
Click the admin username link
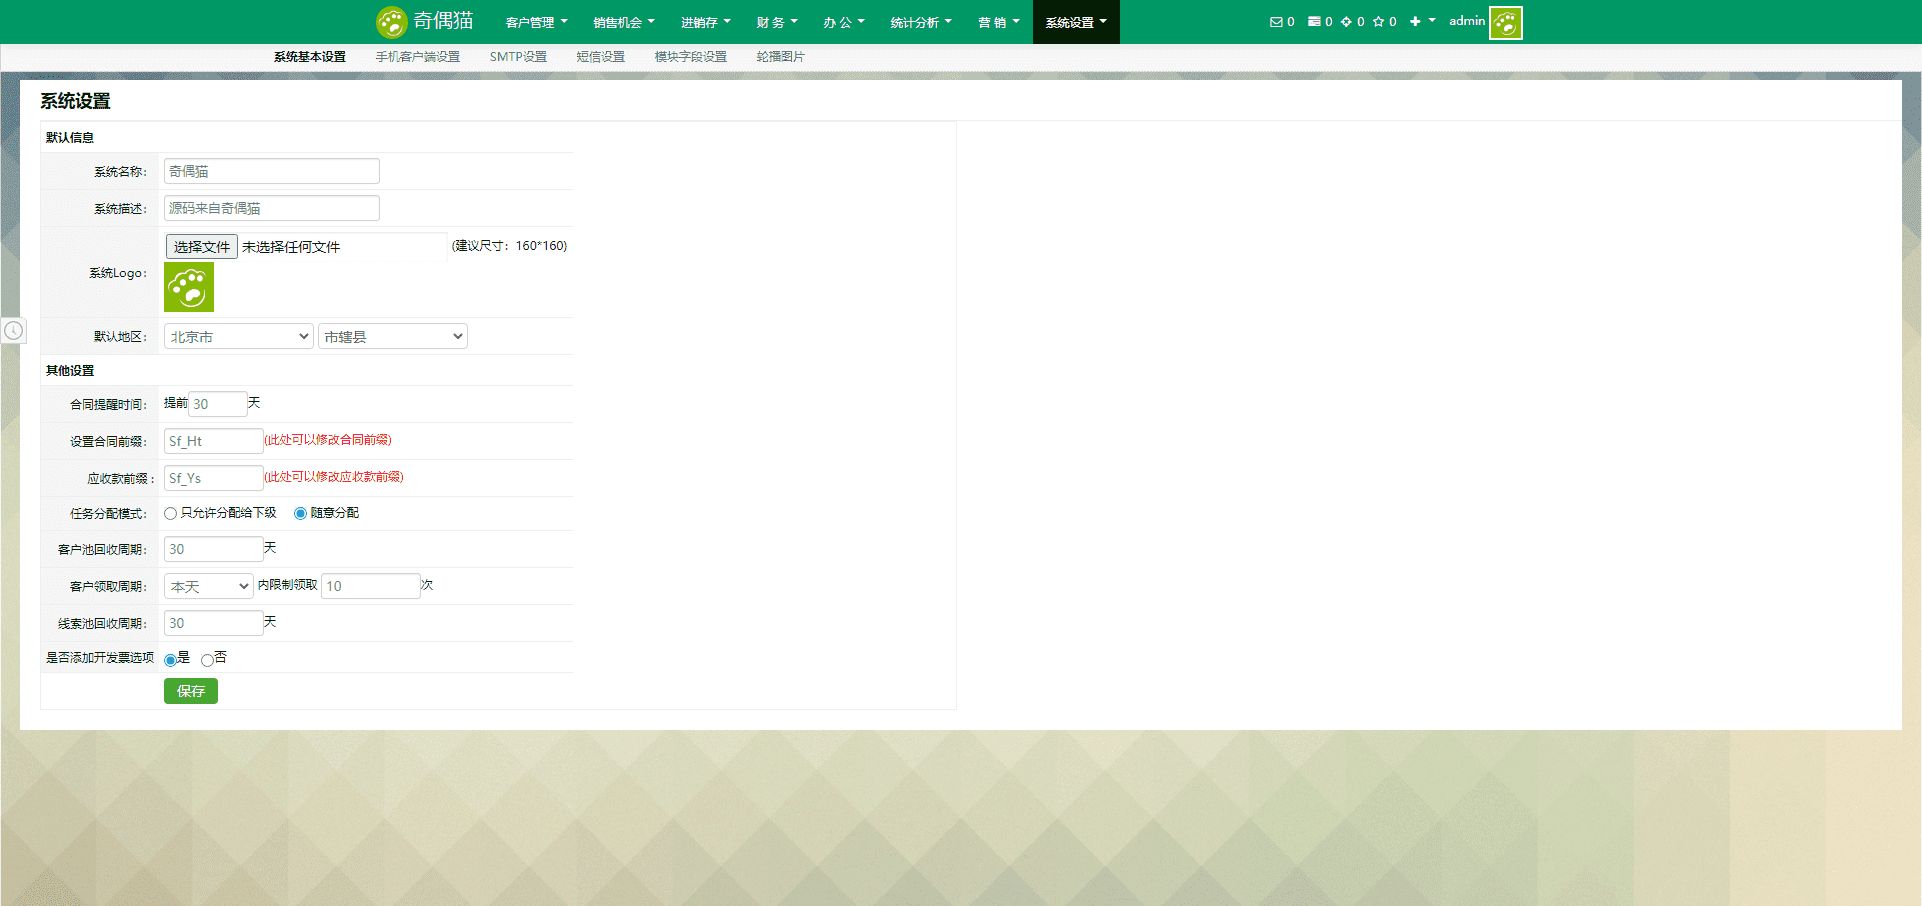click(1467, 21)
